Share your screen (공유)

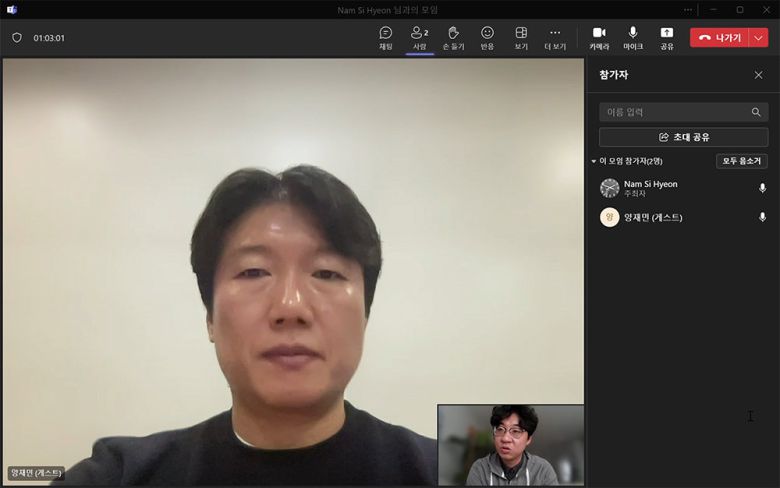point(667,38)
